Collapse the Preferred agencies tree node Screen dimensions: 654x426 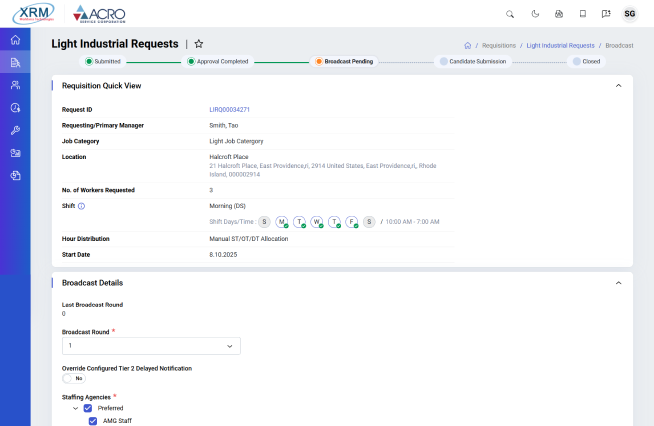[x=74, y=408]
